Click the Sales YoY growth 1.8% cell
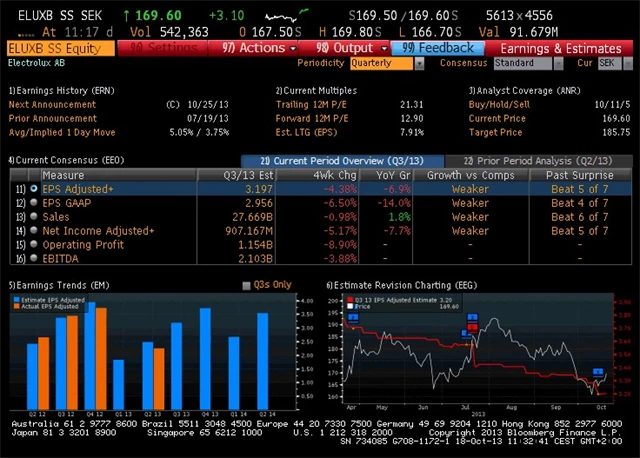The image size is (640, 458). click(400, 217)
